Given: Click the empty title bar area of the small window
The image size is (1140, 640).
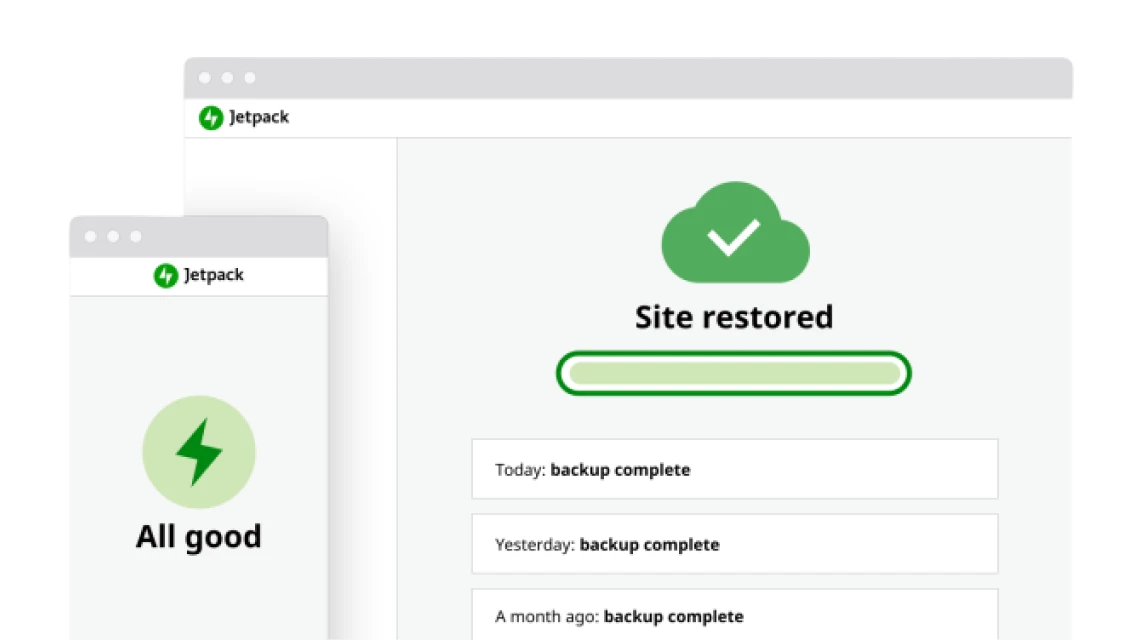Looking at the screenshot, I should click(x=240, y=237).
